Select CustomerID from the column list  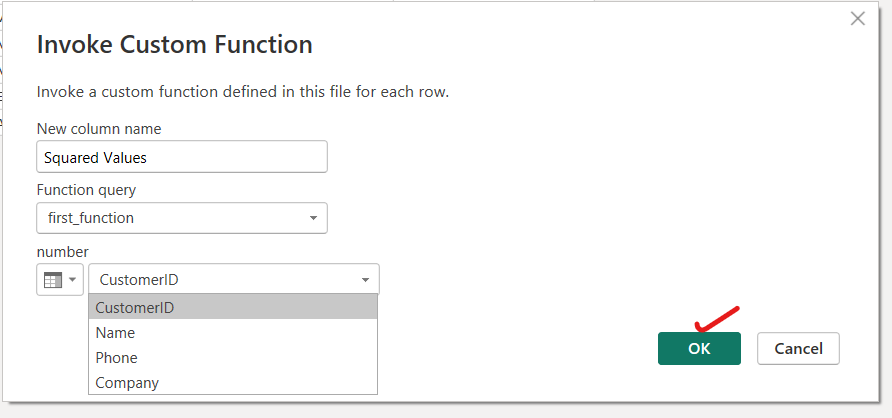(135, 307)
